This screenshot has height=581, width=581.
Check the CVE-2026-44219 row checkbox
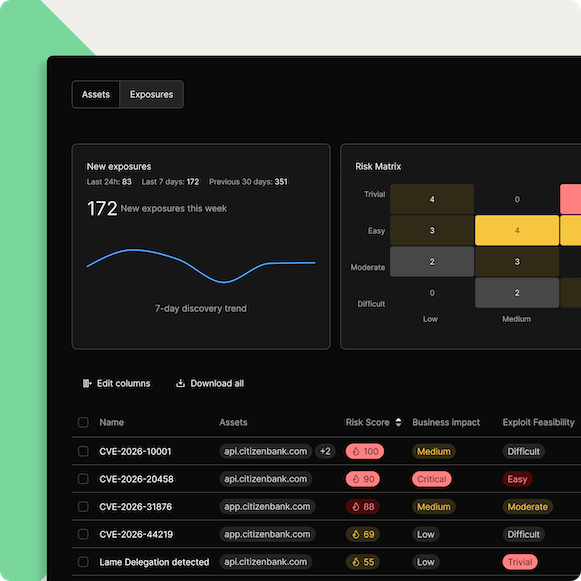point(83,534)
